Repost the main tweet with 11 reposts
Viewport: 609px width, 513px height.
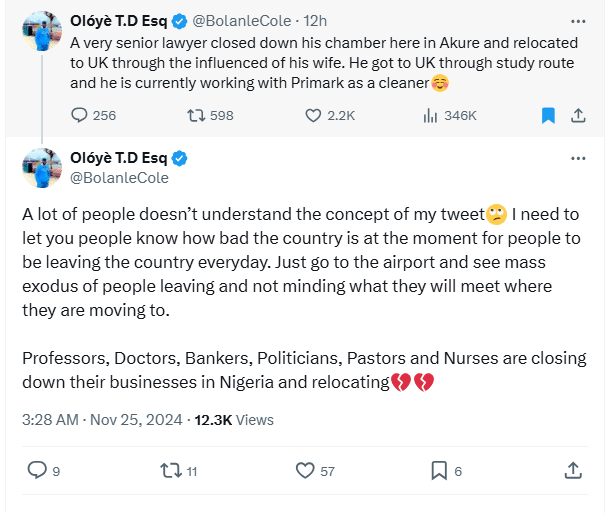click(170, 470)
